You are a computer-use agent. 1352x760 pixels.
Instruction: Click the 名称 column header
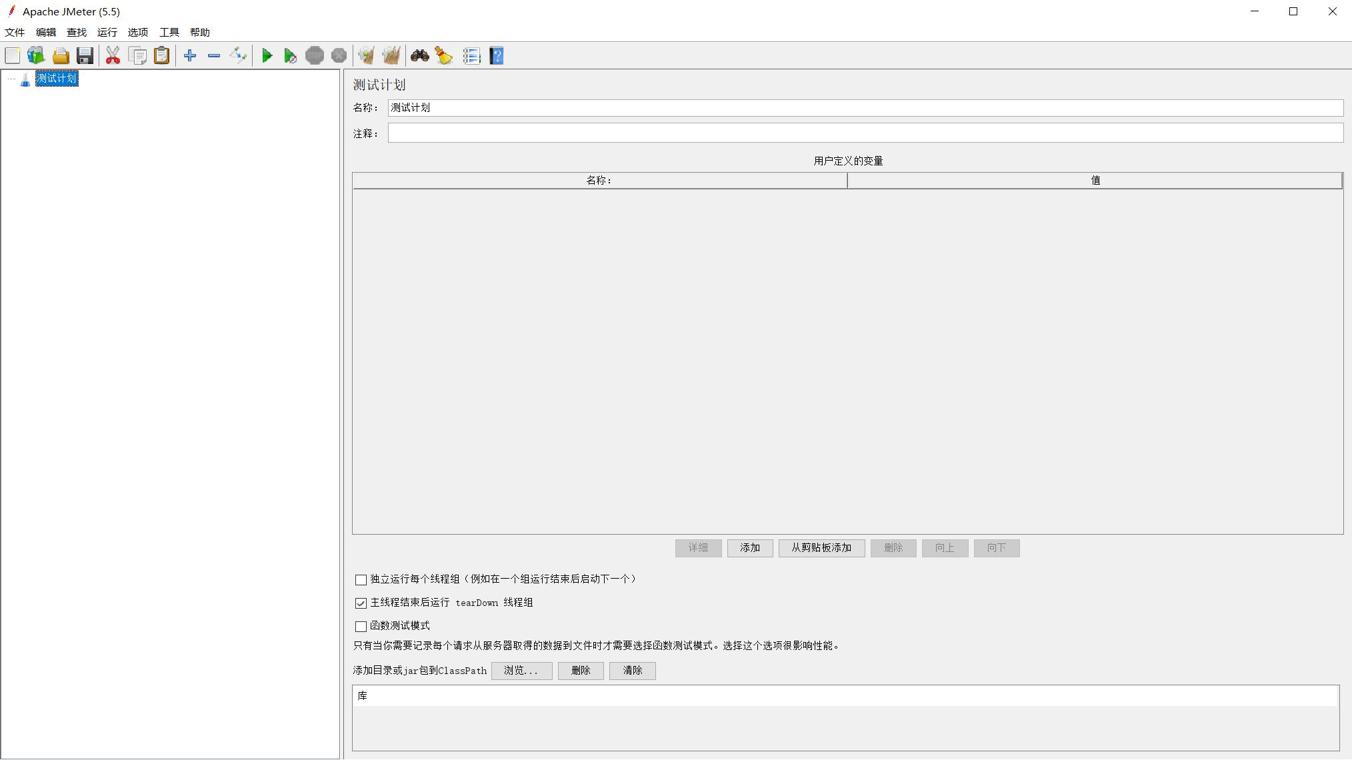coord(599,180)
